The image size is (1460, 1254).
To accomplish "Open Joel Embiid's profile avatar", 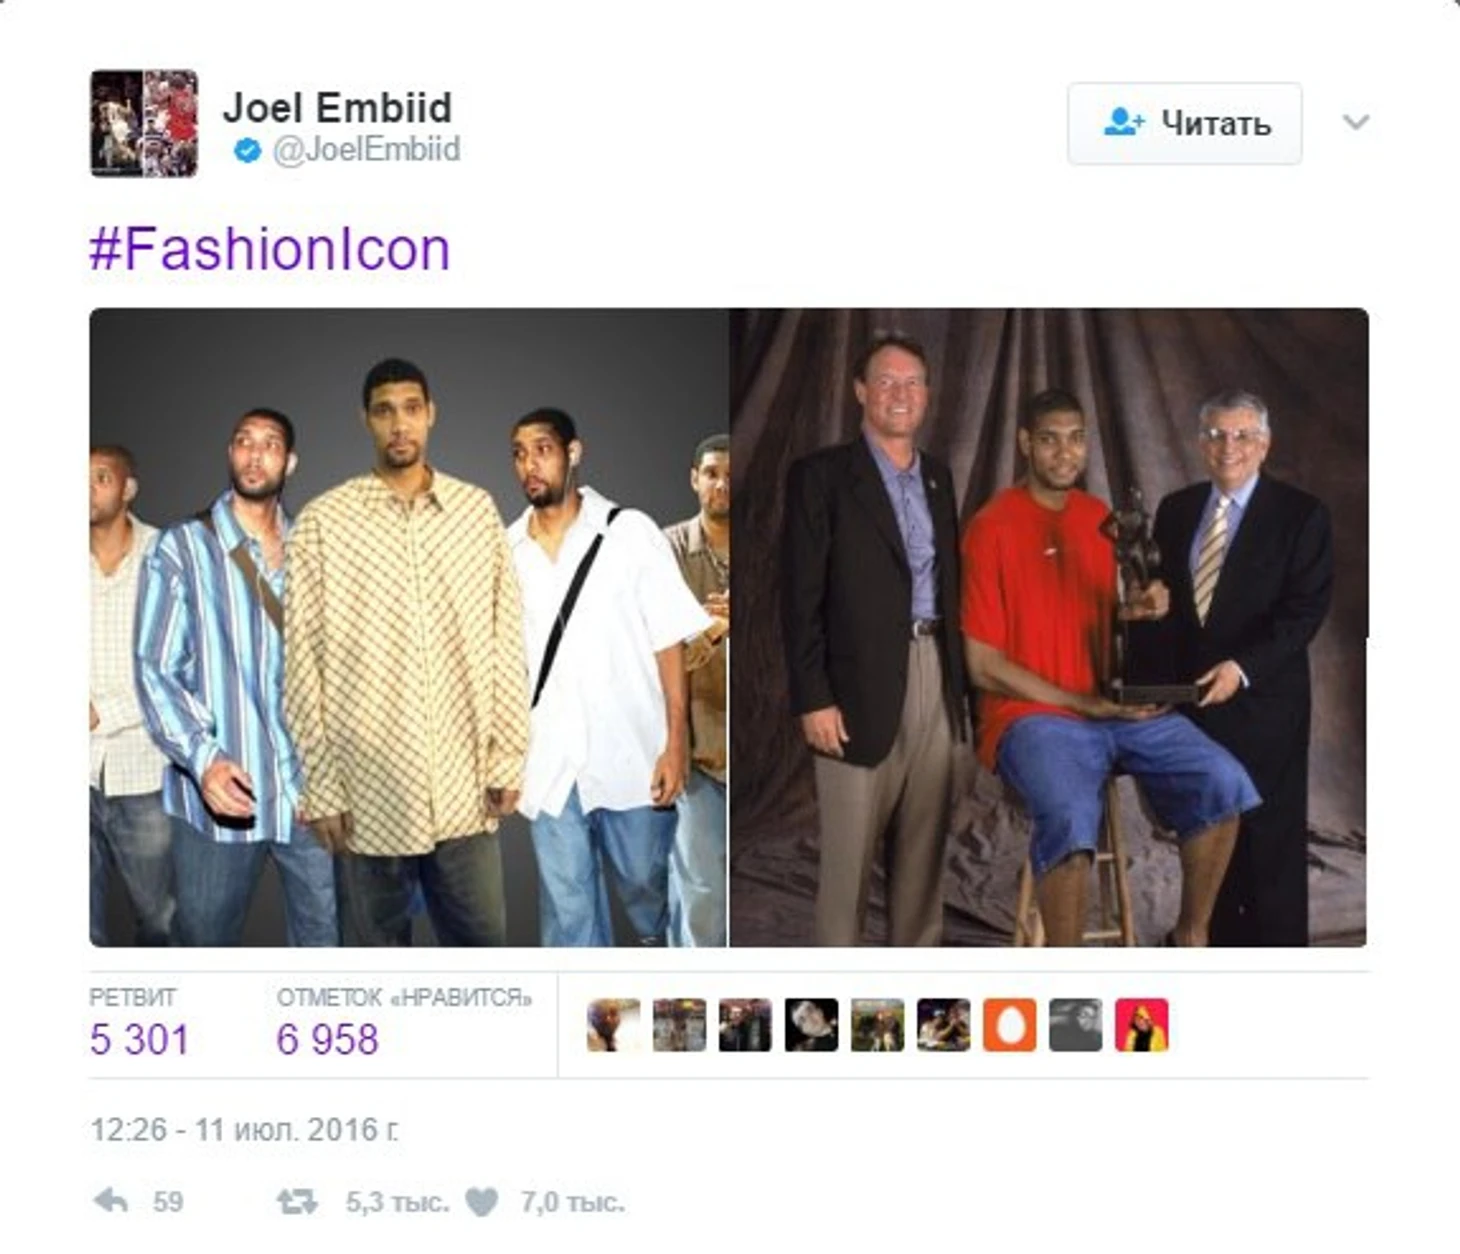I will click(x=144, y=123).
